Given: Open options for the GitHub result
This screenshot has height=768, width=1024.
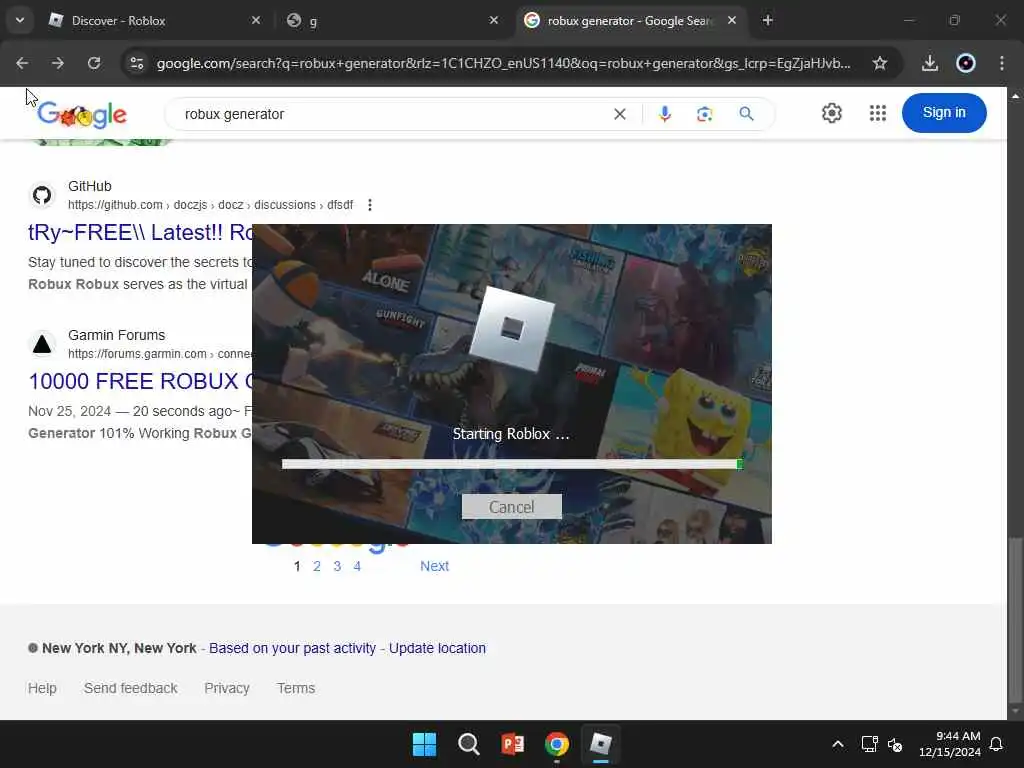Looking at the screenshot, I should pyautogui.click(x=370, y=205).
